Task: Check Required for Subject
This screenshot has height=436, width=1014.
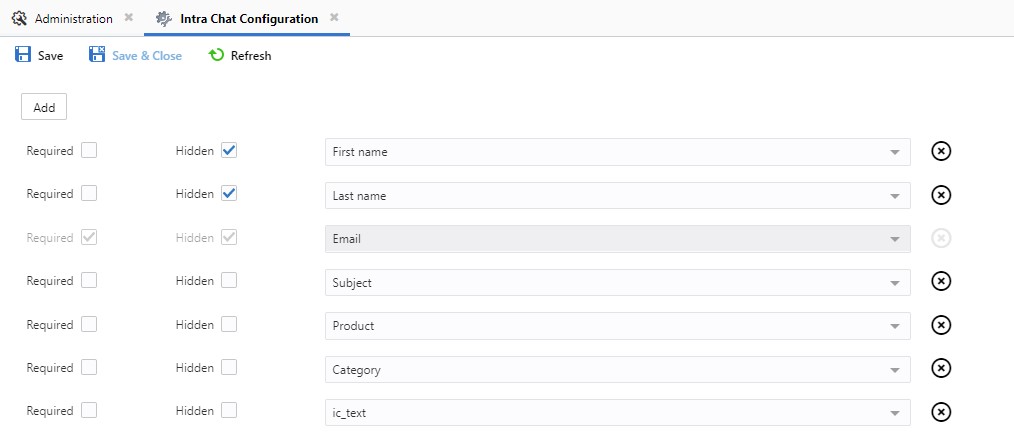Action: pyautogui.click(x=89, y=280)
